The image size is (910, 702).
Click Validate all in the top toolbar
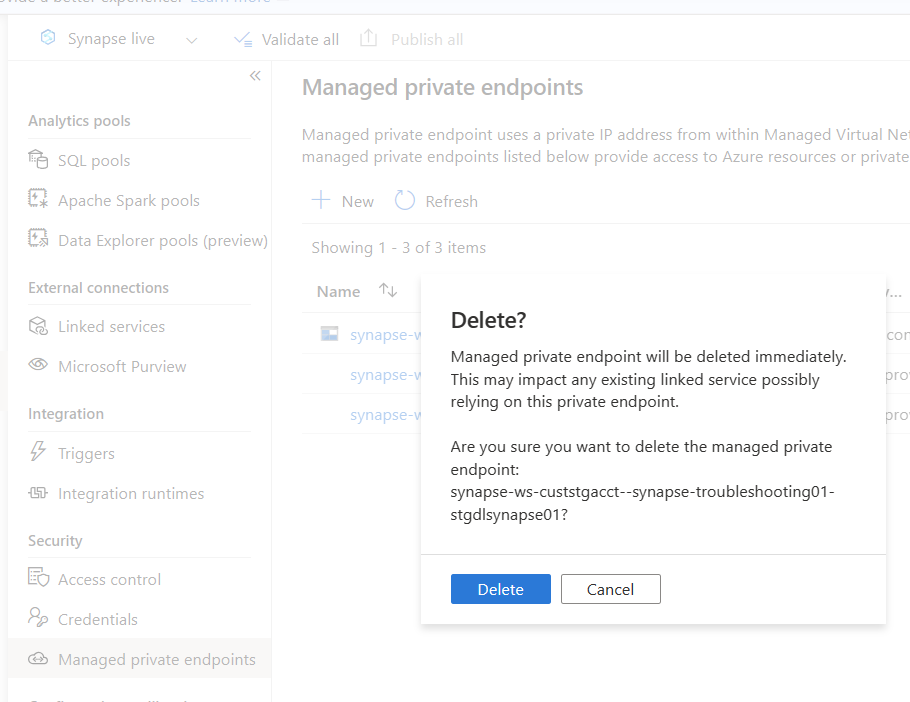287,39
